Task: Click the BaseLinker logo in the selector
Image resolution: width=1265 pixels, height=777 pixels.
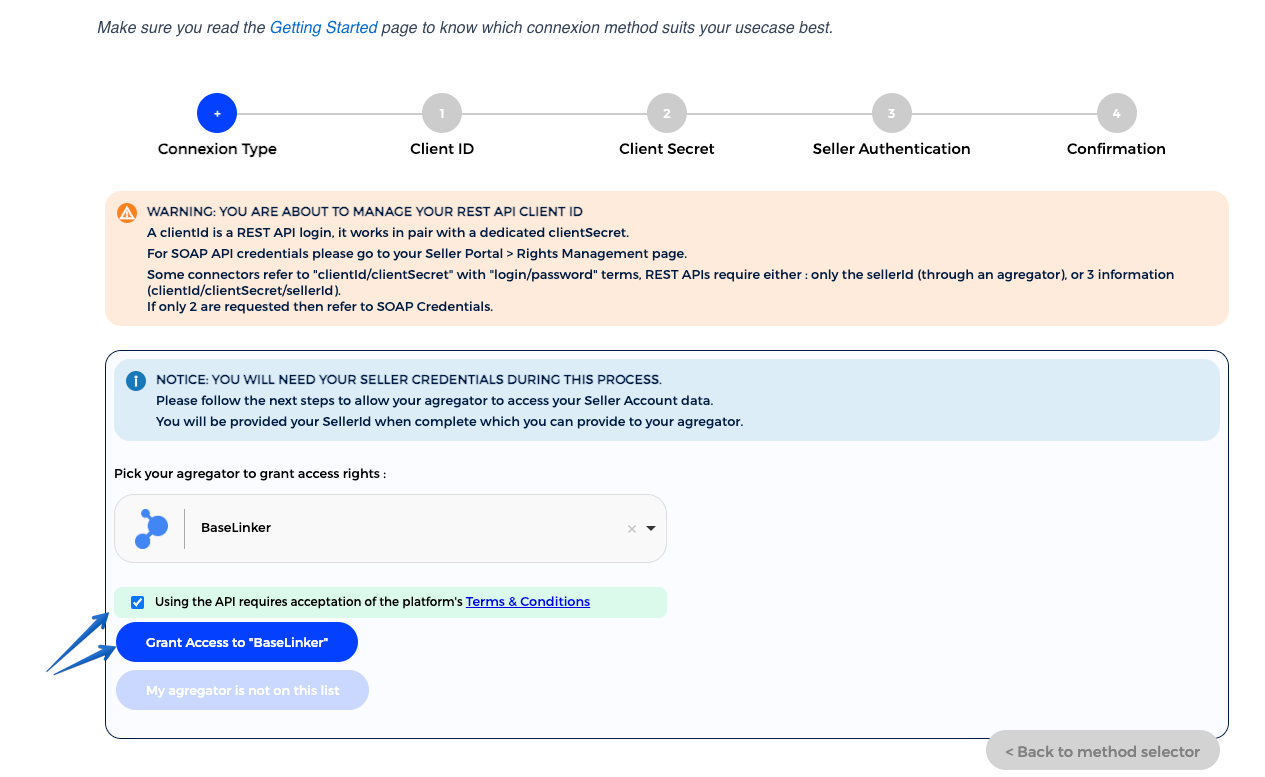Action: [151, 528]
